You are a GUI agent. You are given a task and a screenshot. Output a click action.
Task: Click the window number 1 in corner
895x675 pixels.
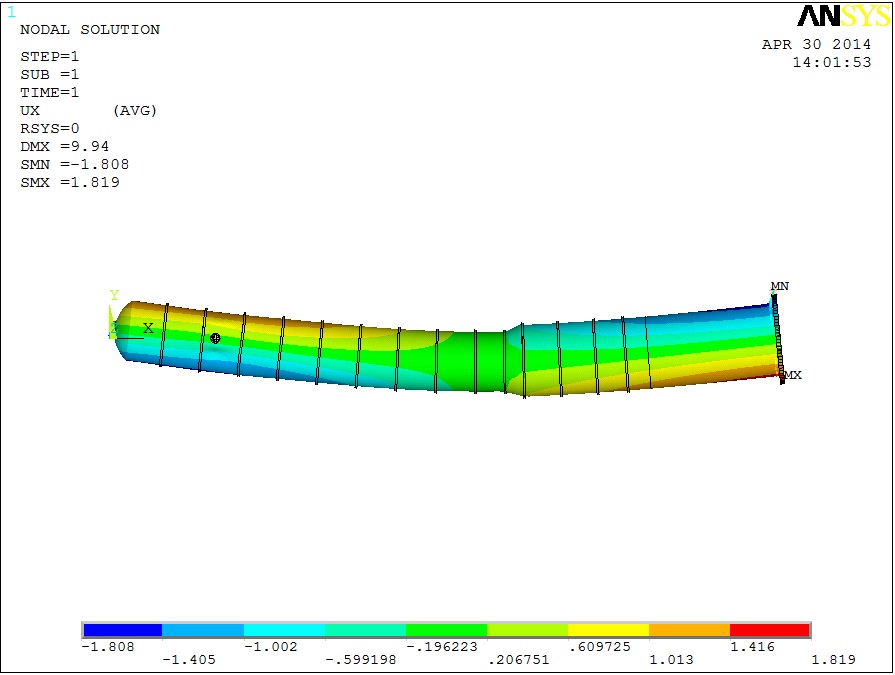[11, 12]
